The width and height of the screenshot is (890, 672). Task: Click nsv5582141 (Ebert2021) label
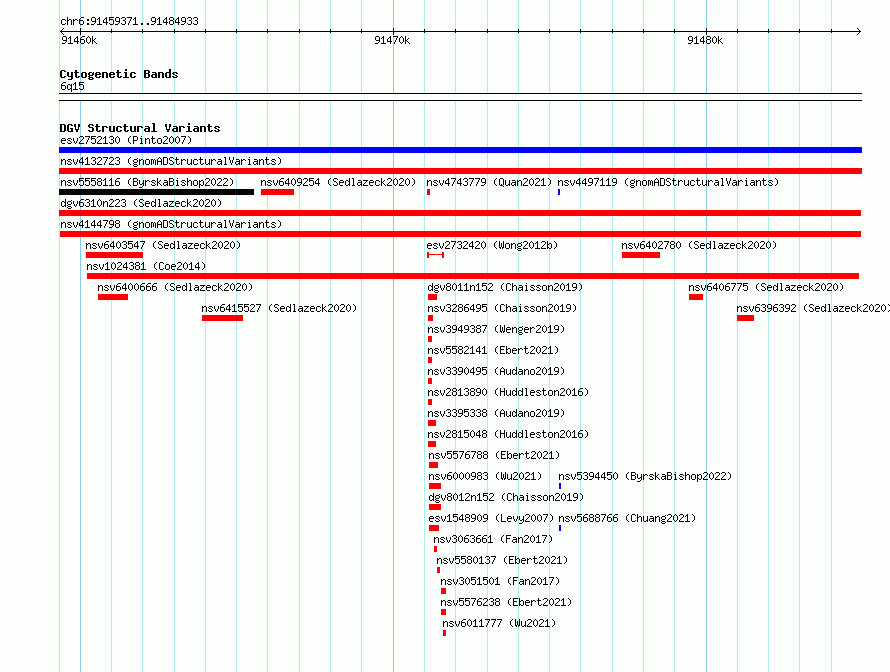coord(493,350)
